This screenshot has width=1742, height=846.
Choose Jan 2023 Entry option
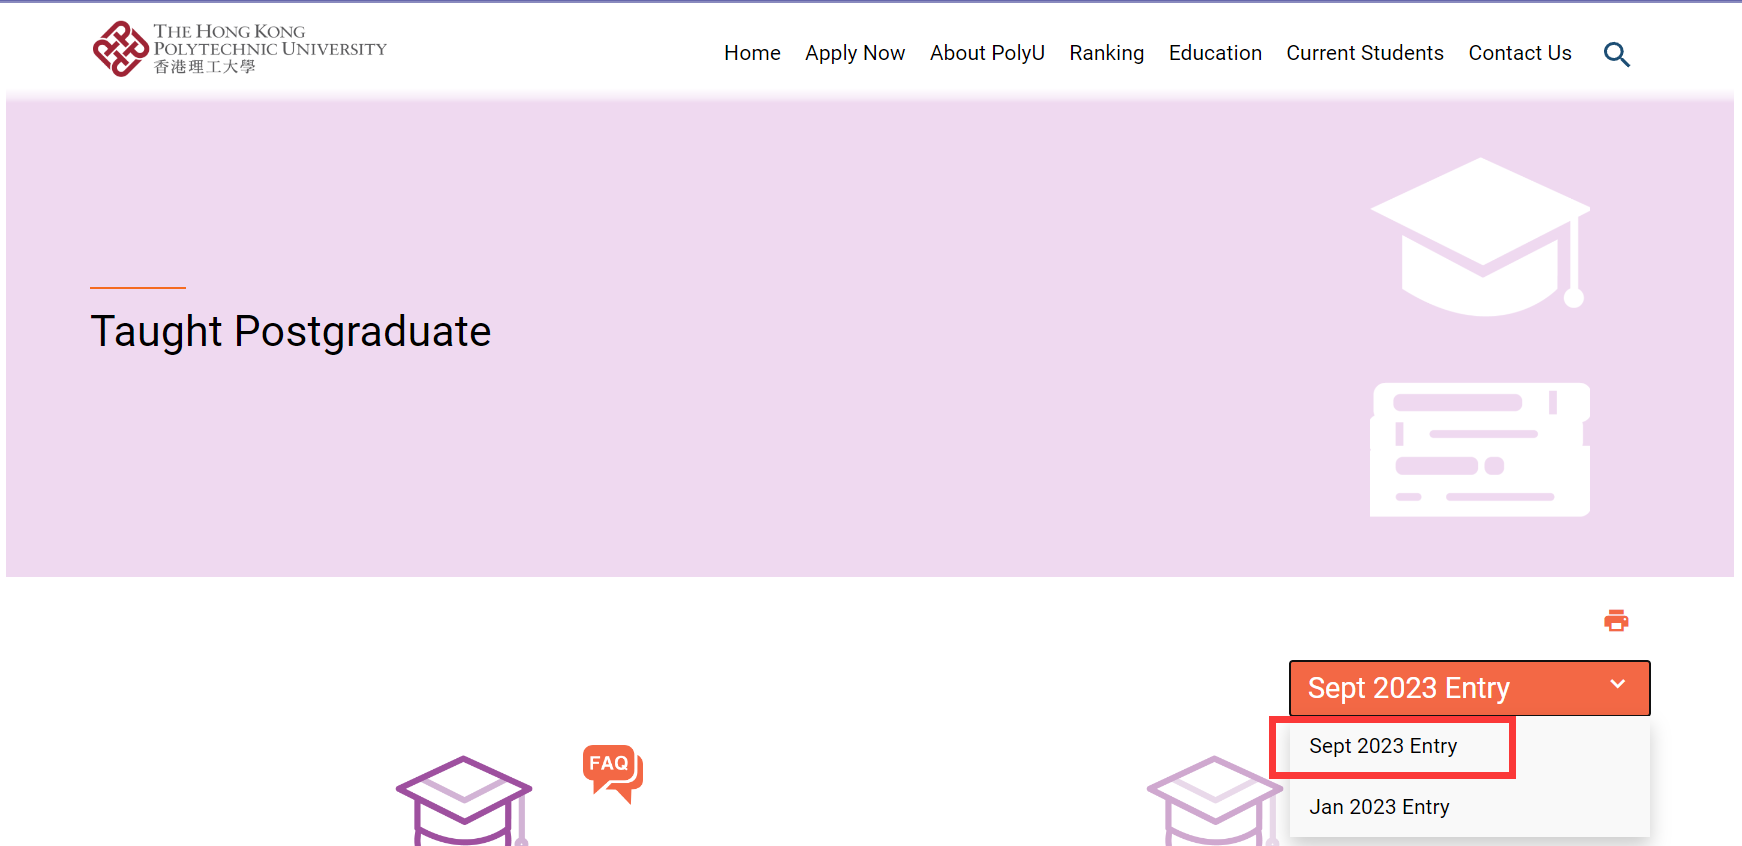coord(1379,807)
